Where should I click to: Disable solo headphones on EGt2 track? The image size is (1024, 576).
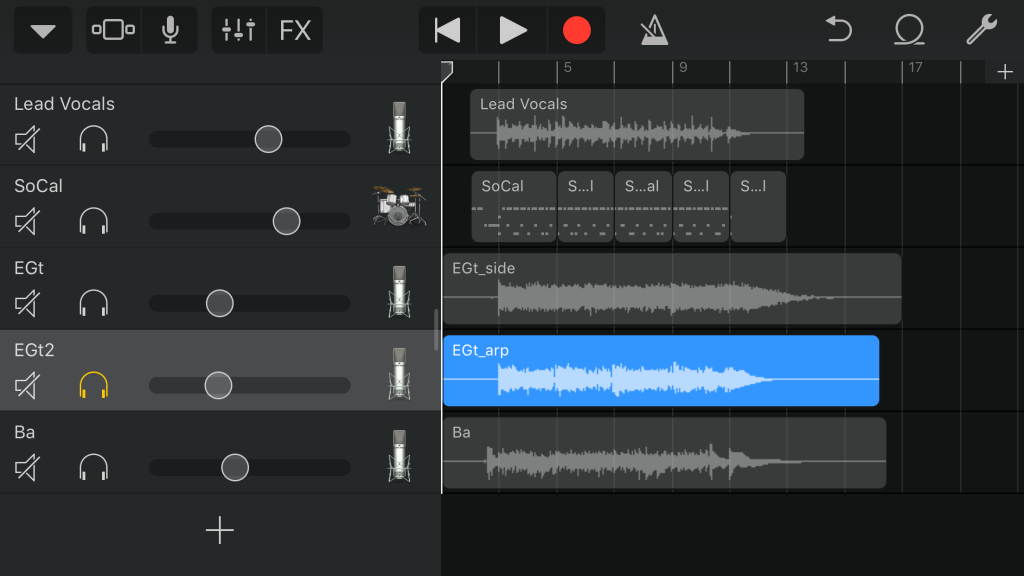[93, 385]
